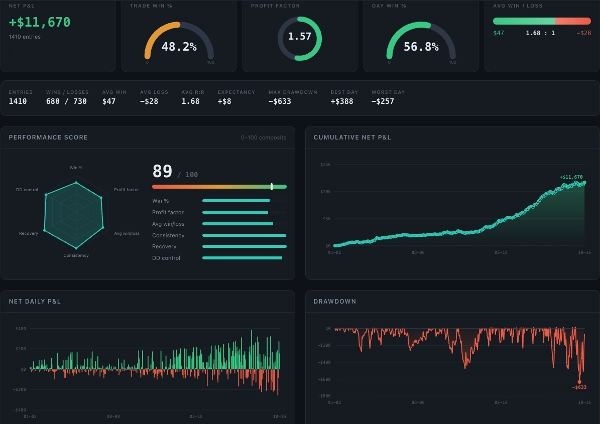Viewport: 600px width, 424px height.
Task: Click the Avg Win / Loss green-red ratio bar
Action: pos(542,21)
